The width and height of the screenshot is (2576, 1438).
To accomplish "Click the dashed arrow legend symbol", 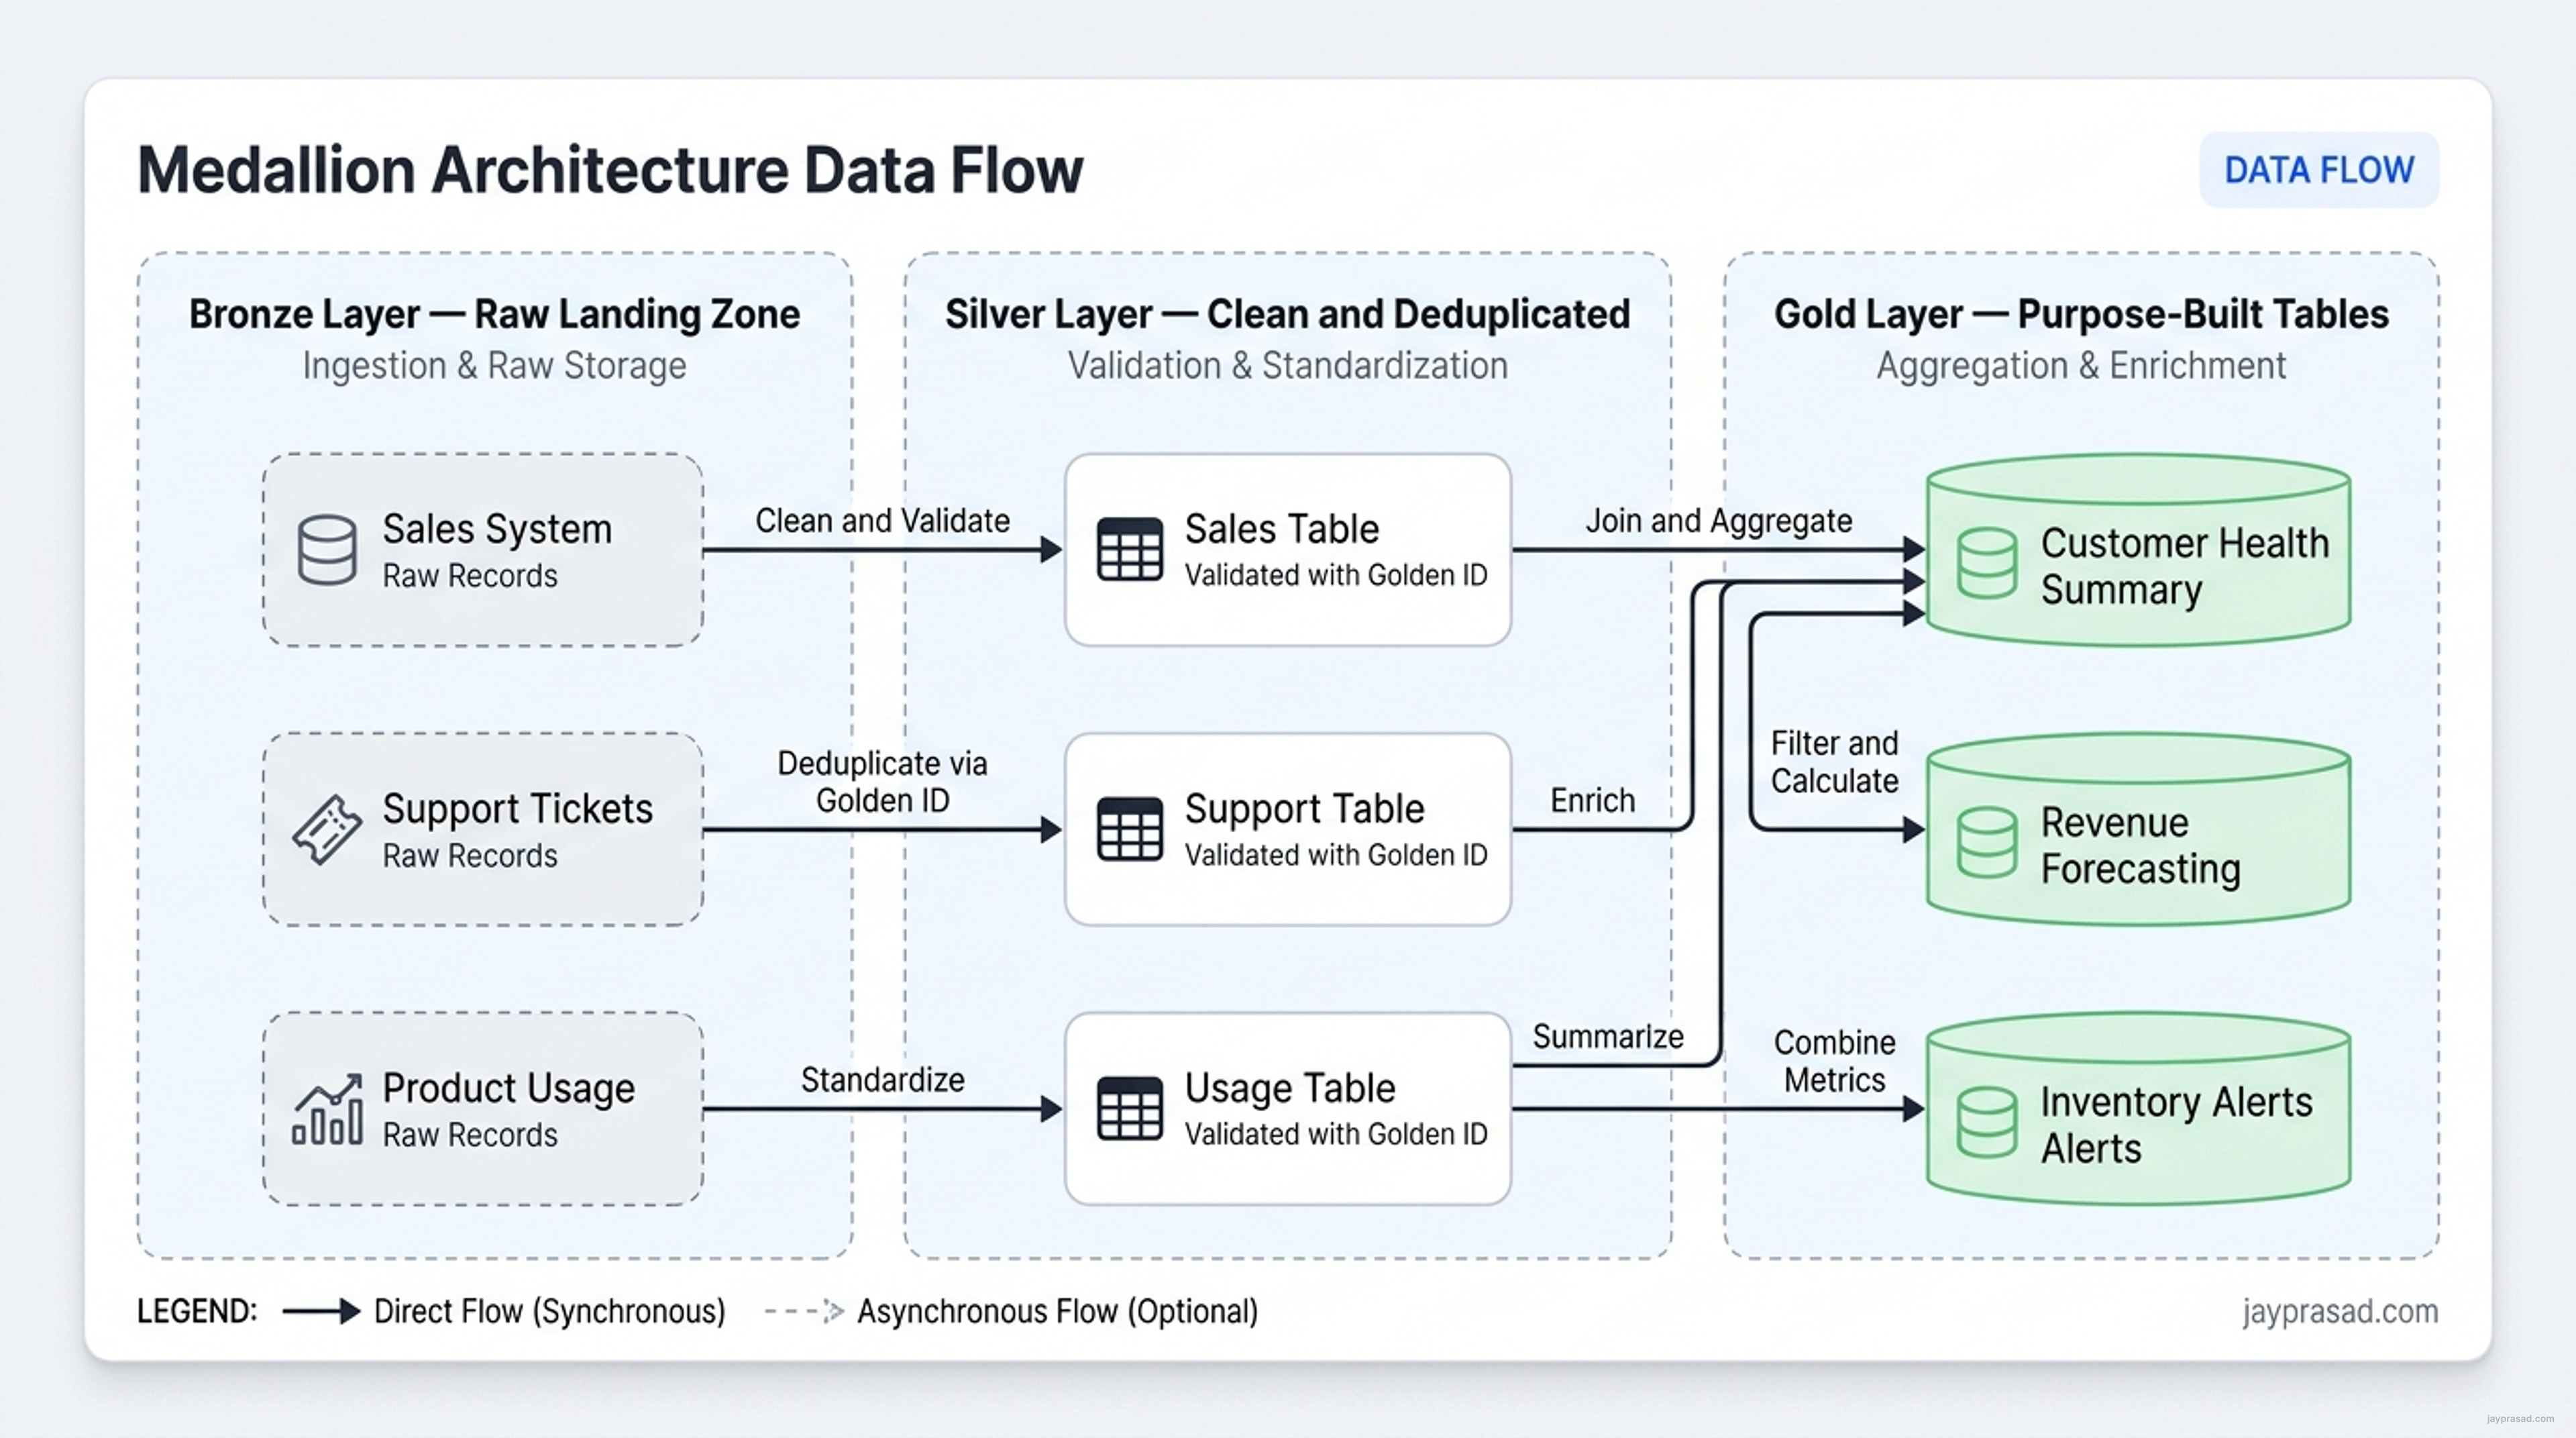I will tap(804, 1311).
